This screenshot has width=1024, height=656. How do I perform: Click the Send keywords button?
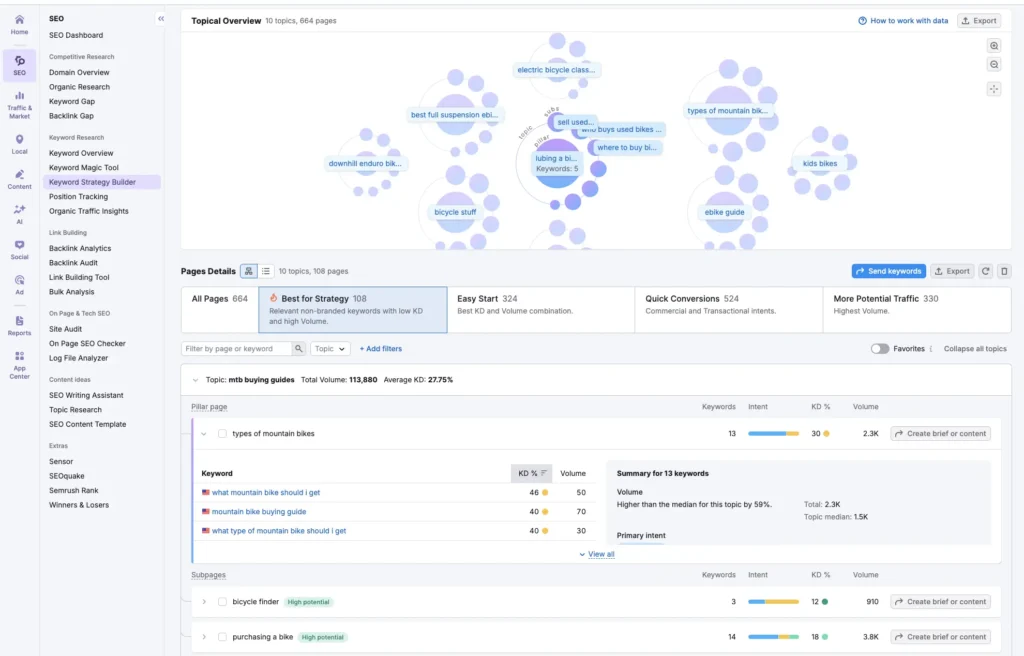(x=890, y=271)
